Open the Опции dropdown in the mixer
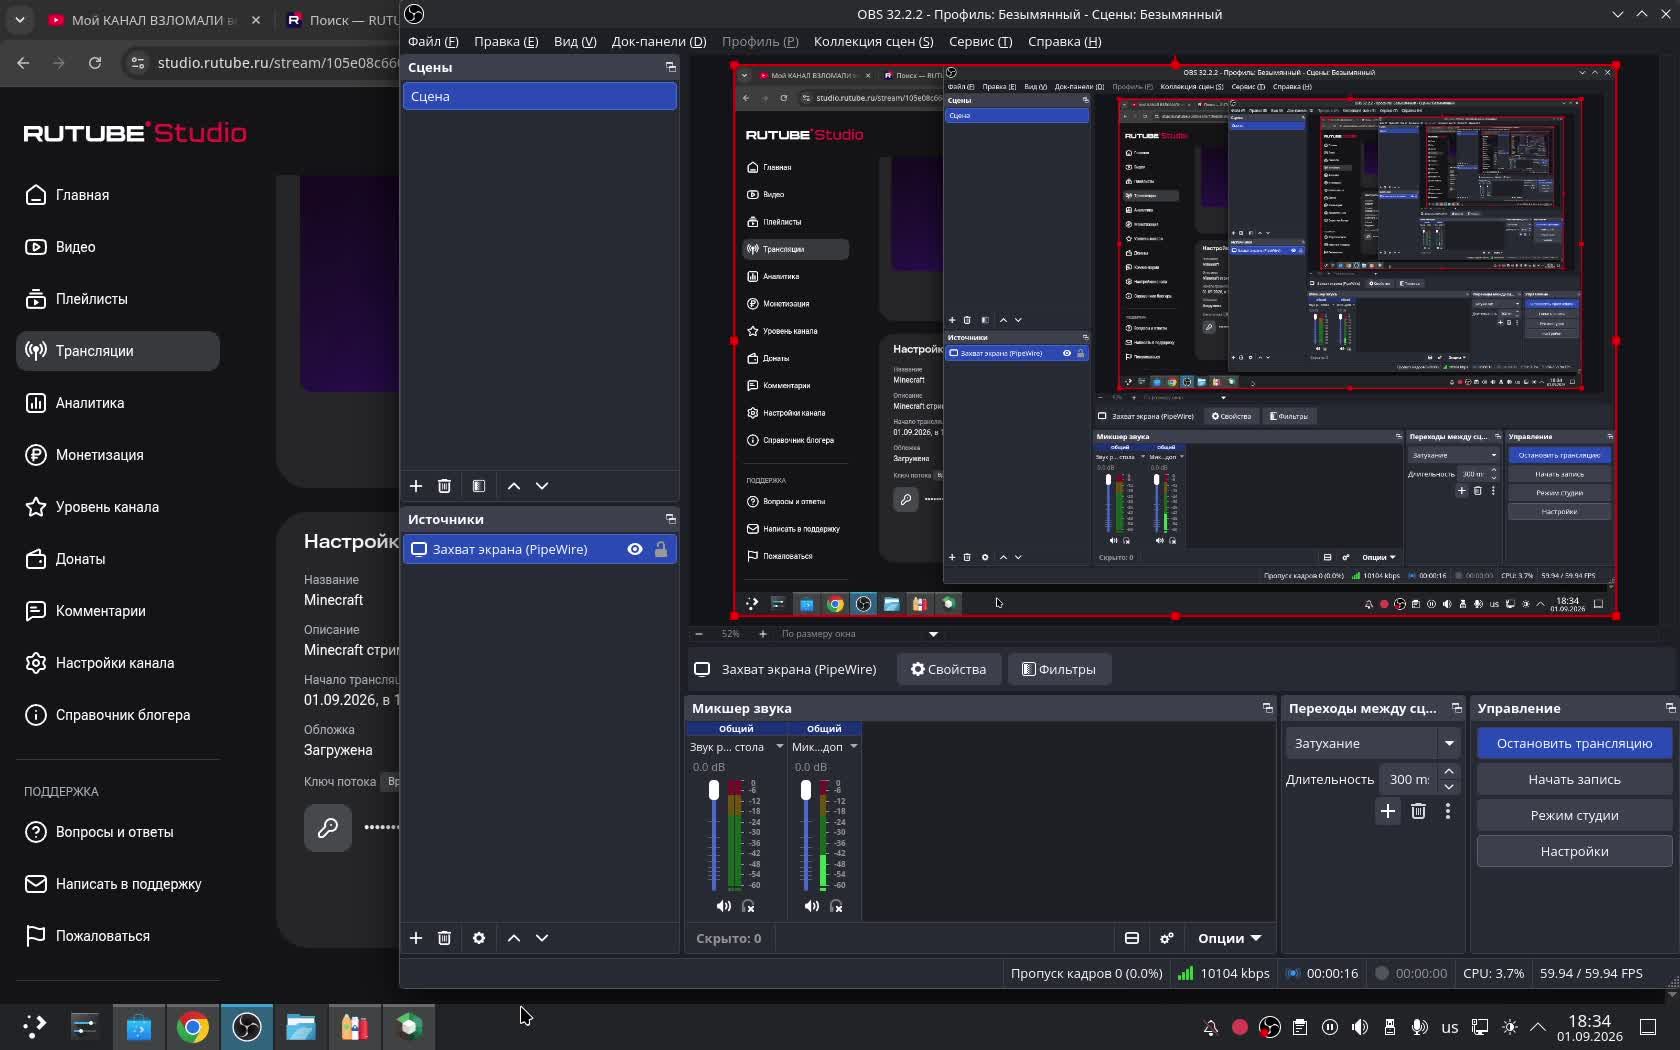 pyautogui.click(x=1229, y=938)
